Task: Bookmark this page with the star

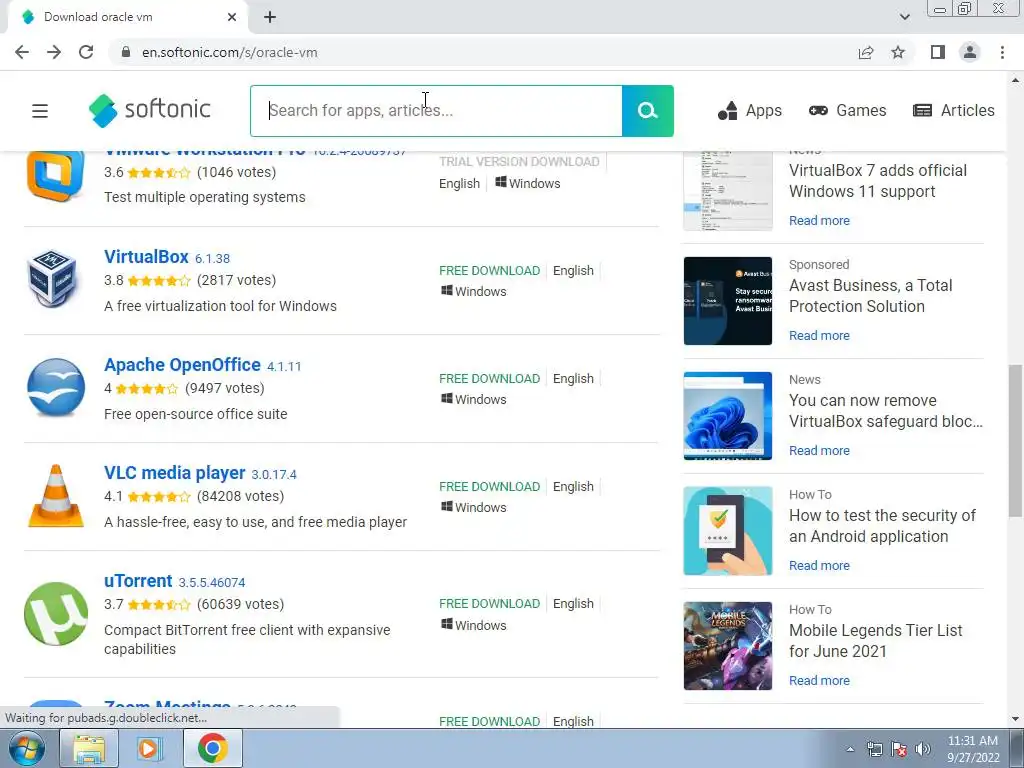Action: tap(898, 52)
